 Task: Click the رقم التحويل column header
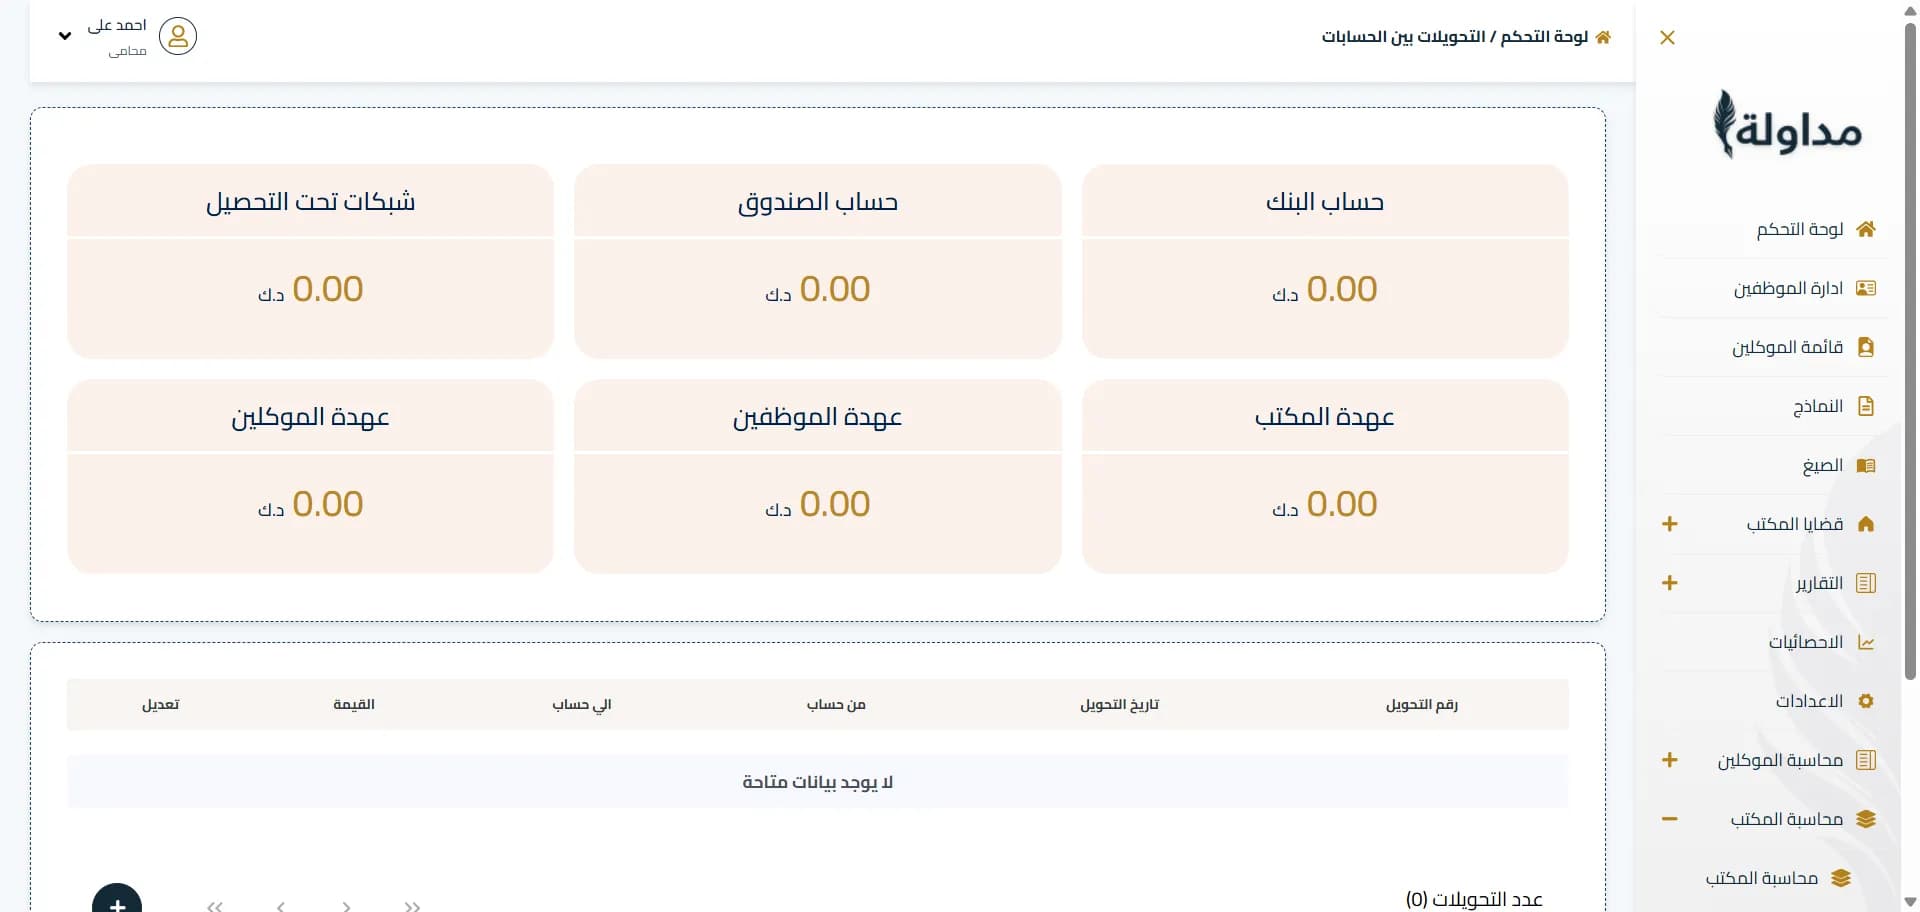pyautogui.click(x=1421, y=705)
